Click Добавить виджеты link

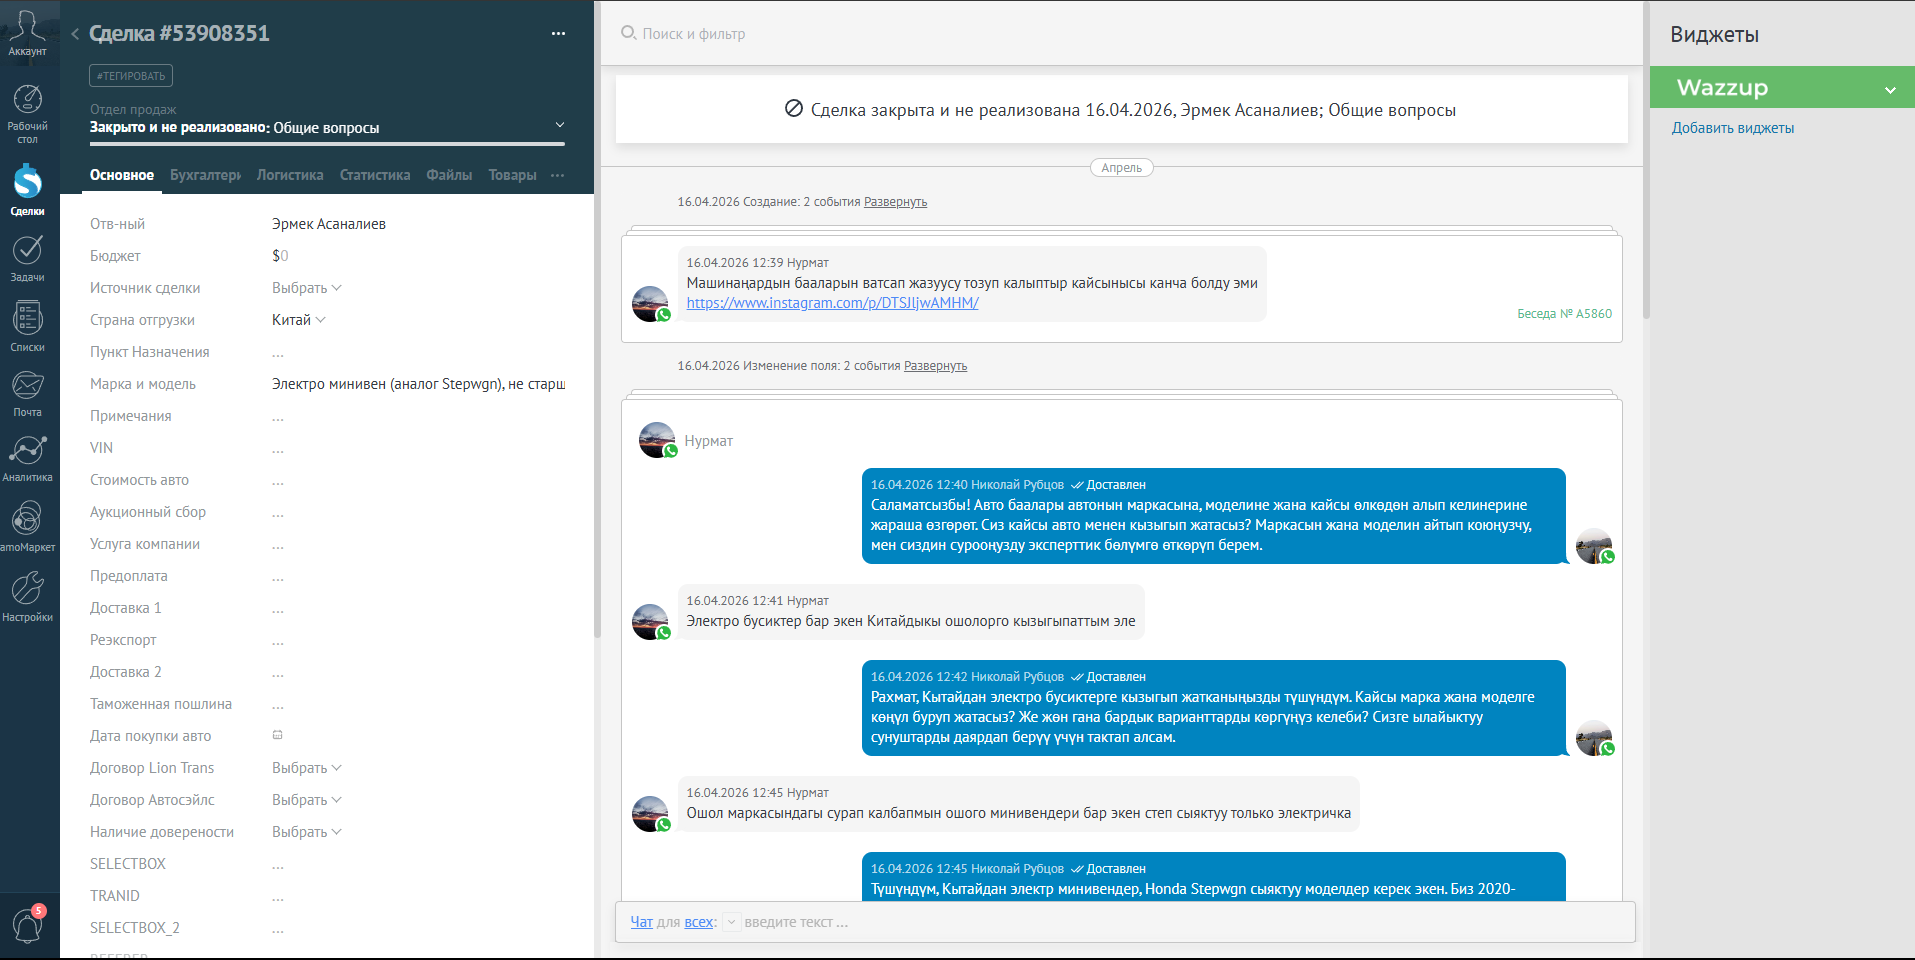coord(1733,128)
